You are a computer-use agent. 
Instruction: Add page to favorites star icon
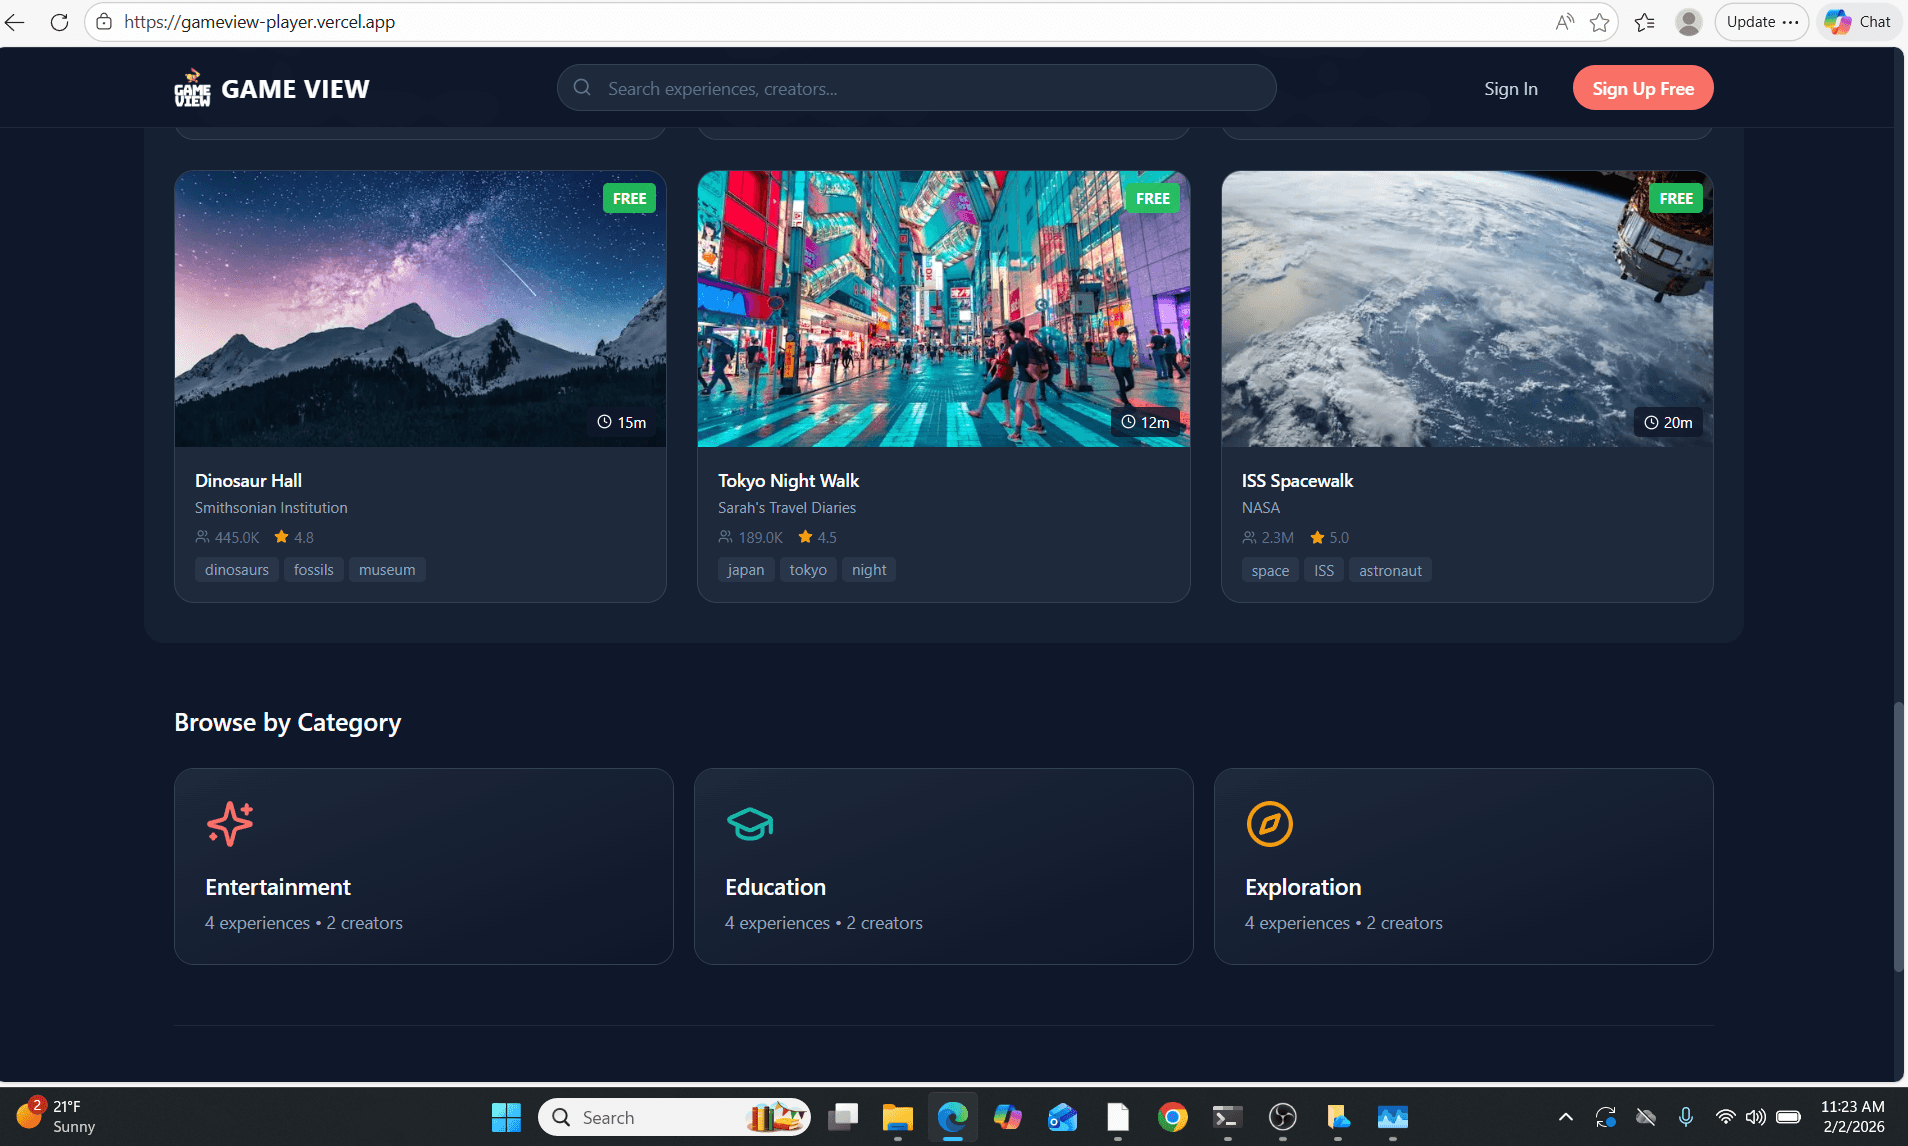tap(1599, 22)
